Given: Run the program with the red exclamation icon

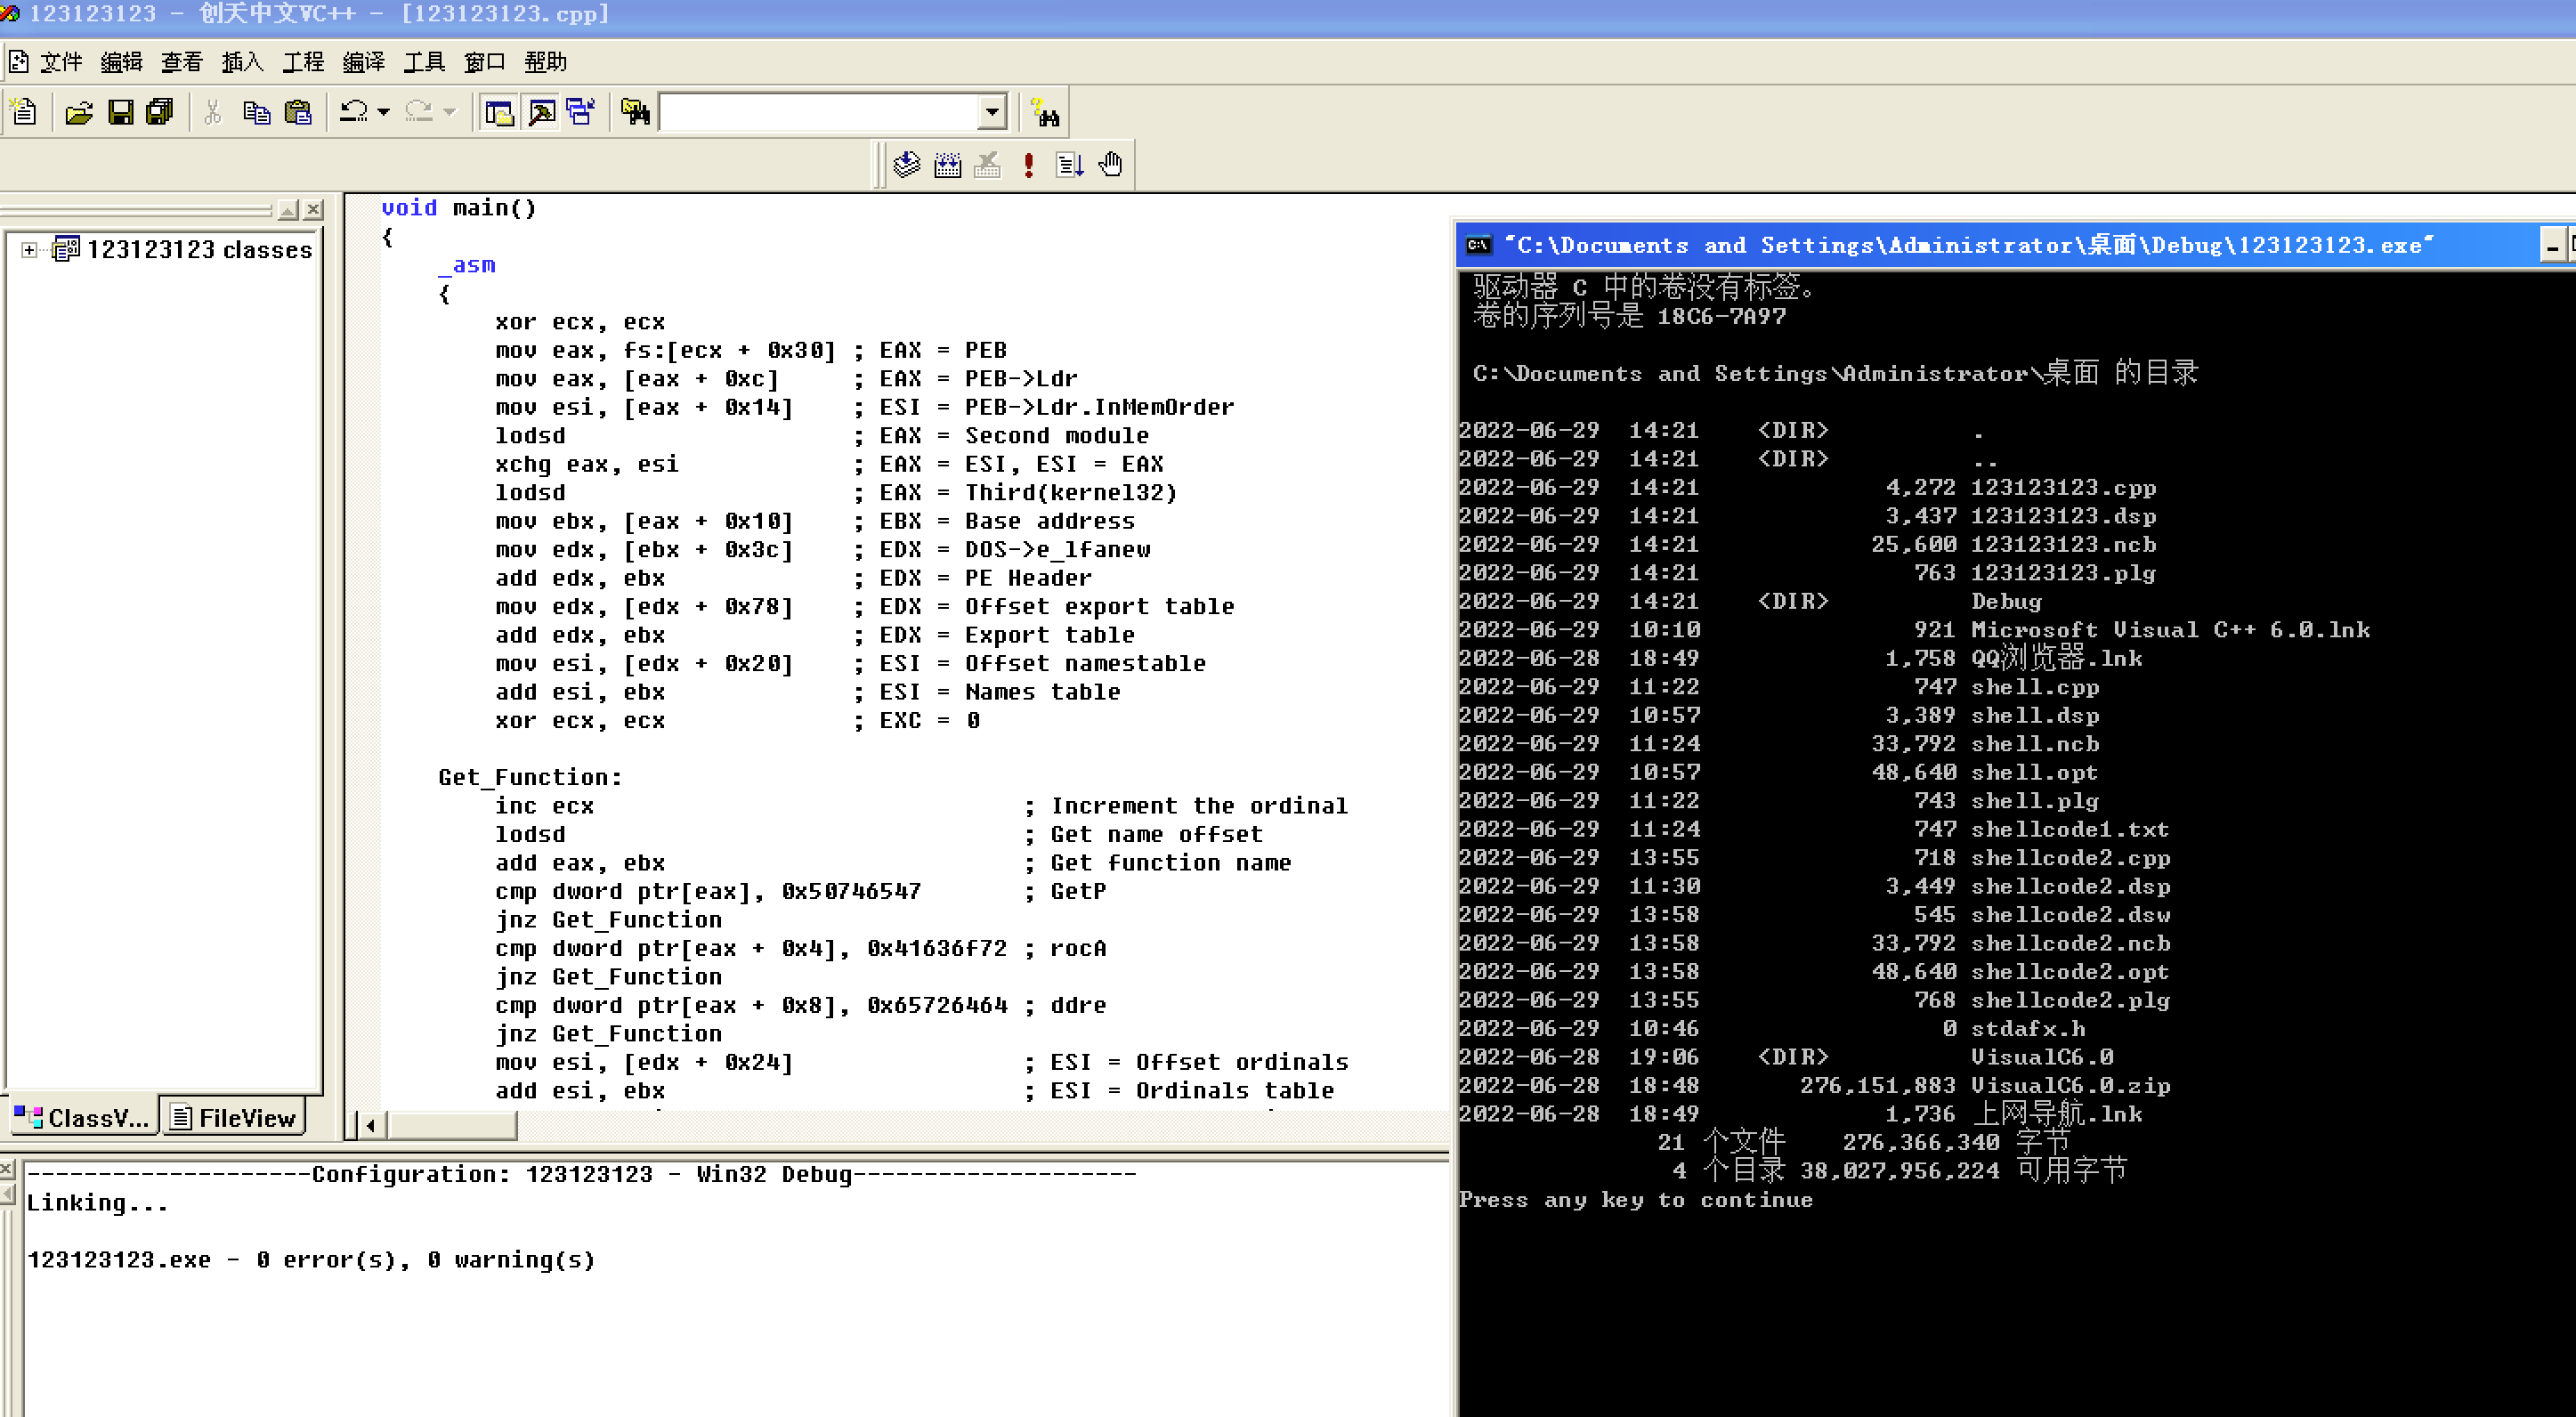Looking at the screenshot, I should point(1028,165).
